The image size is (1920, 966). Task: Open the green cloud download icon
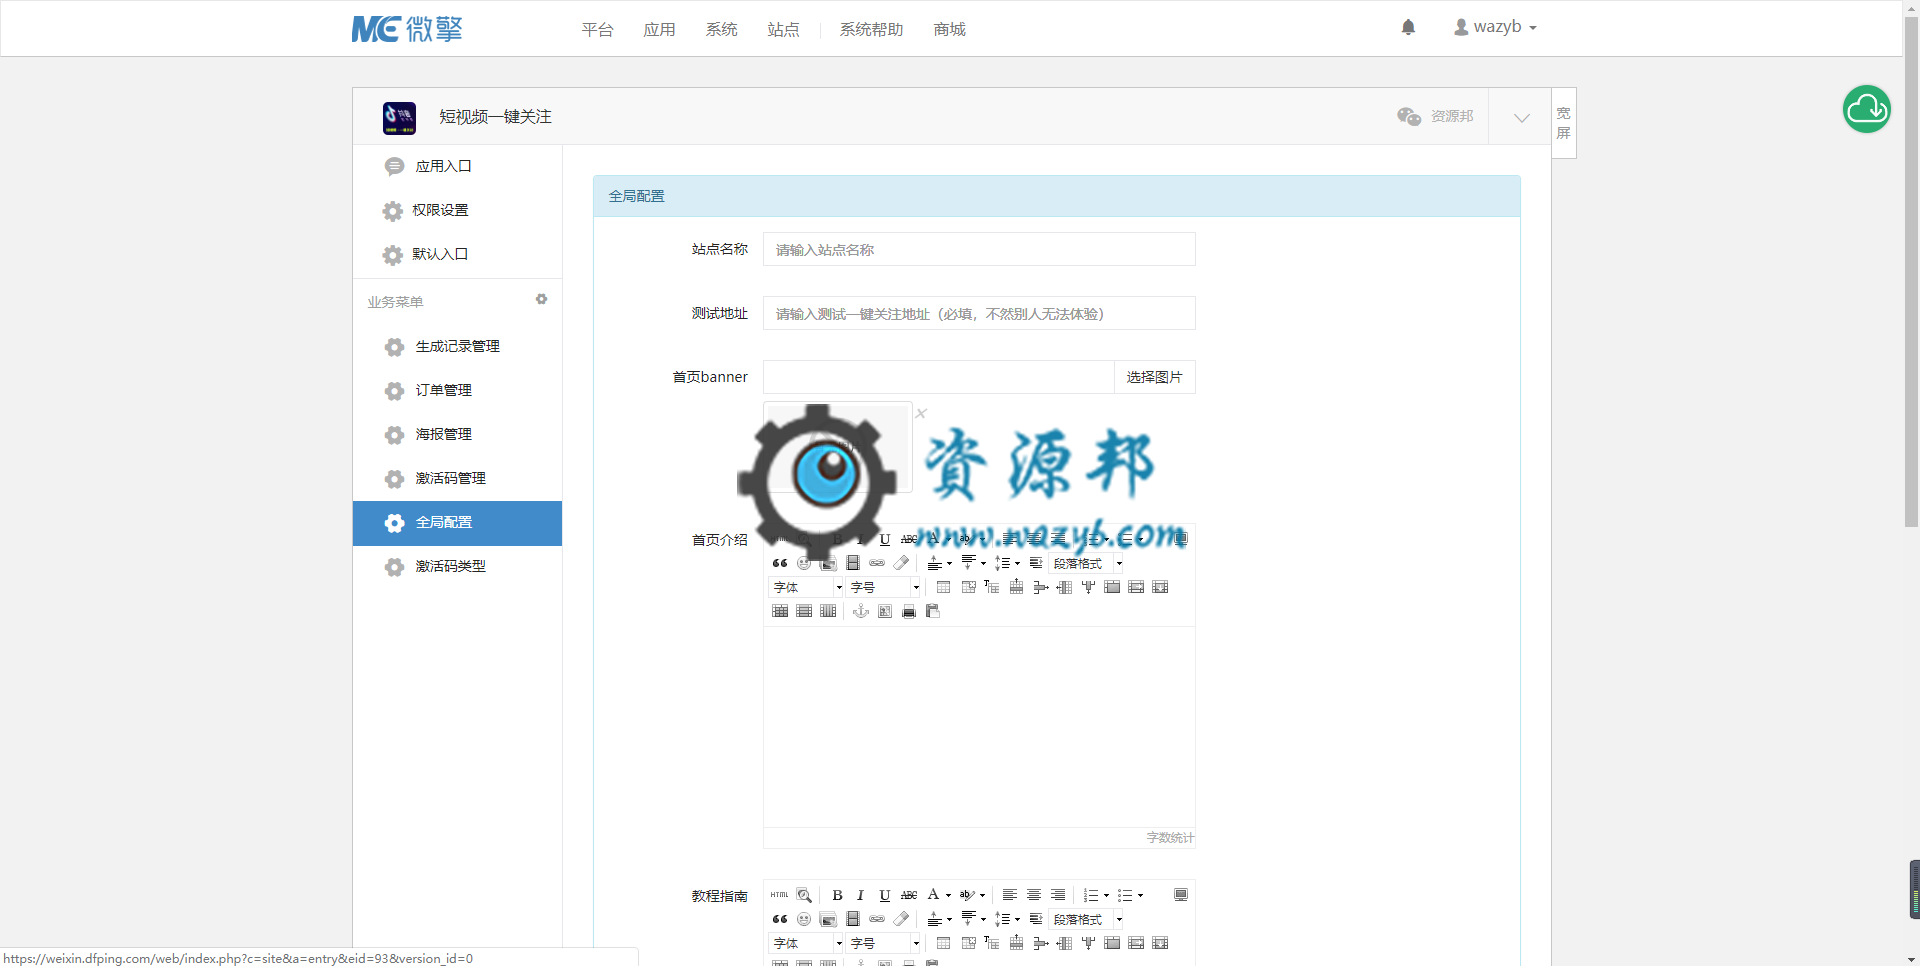(1867, 109)
